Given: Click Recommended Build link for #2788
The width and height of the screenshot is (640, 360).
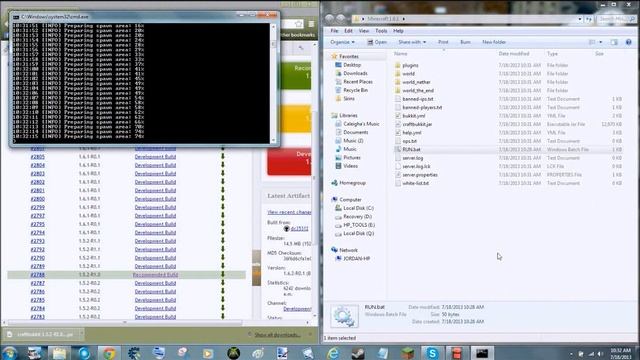Looking at the screenshot, I should [156, 275].
